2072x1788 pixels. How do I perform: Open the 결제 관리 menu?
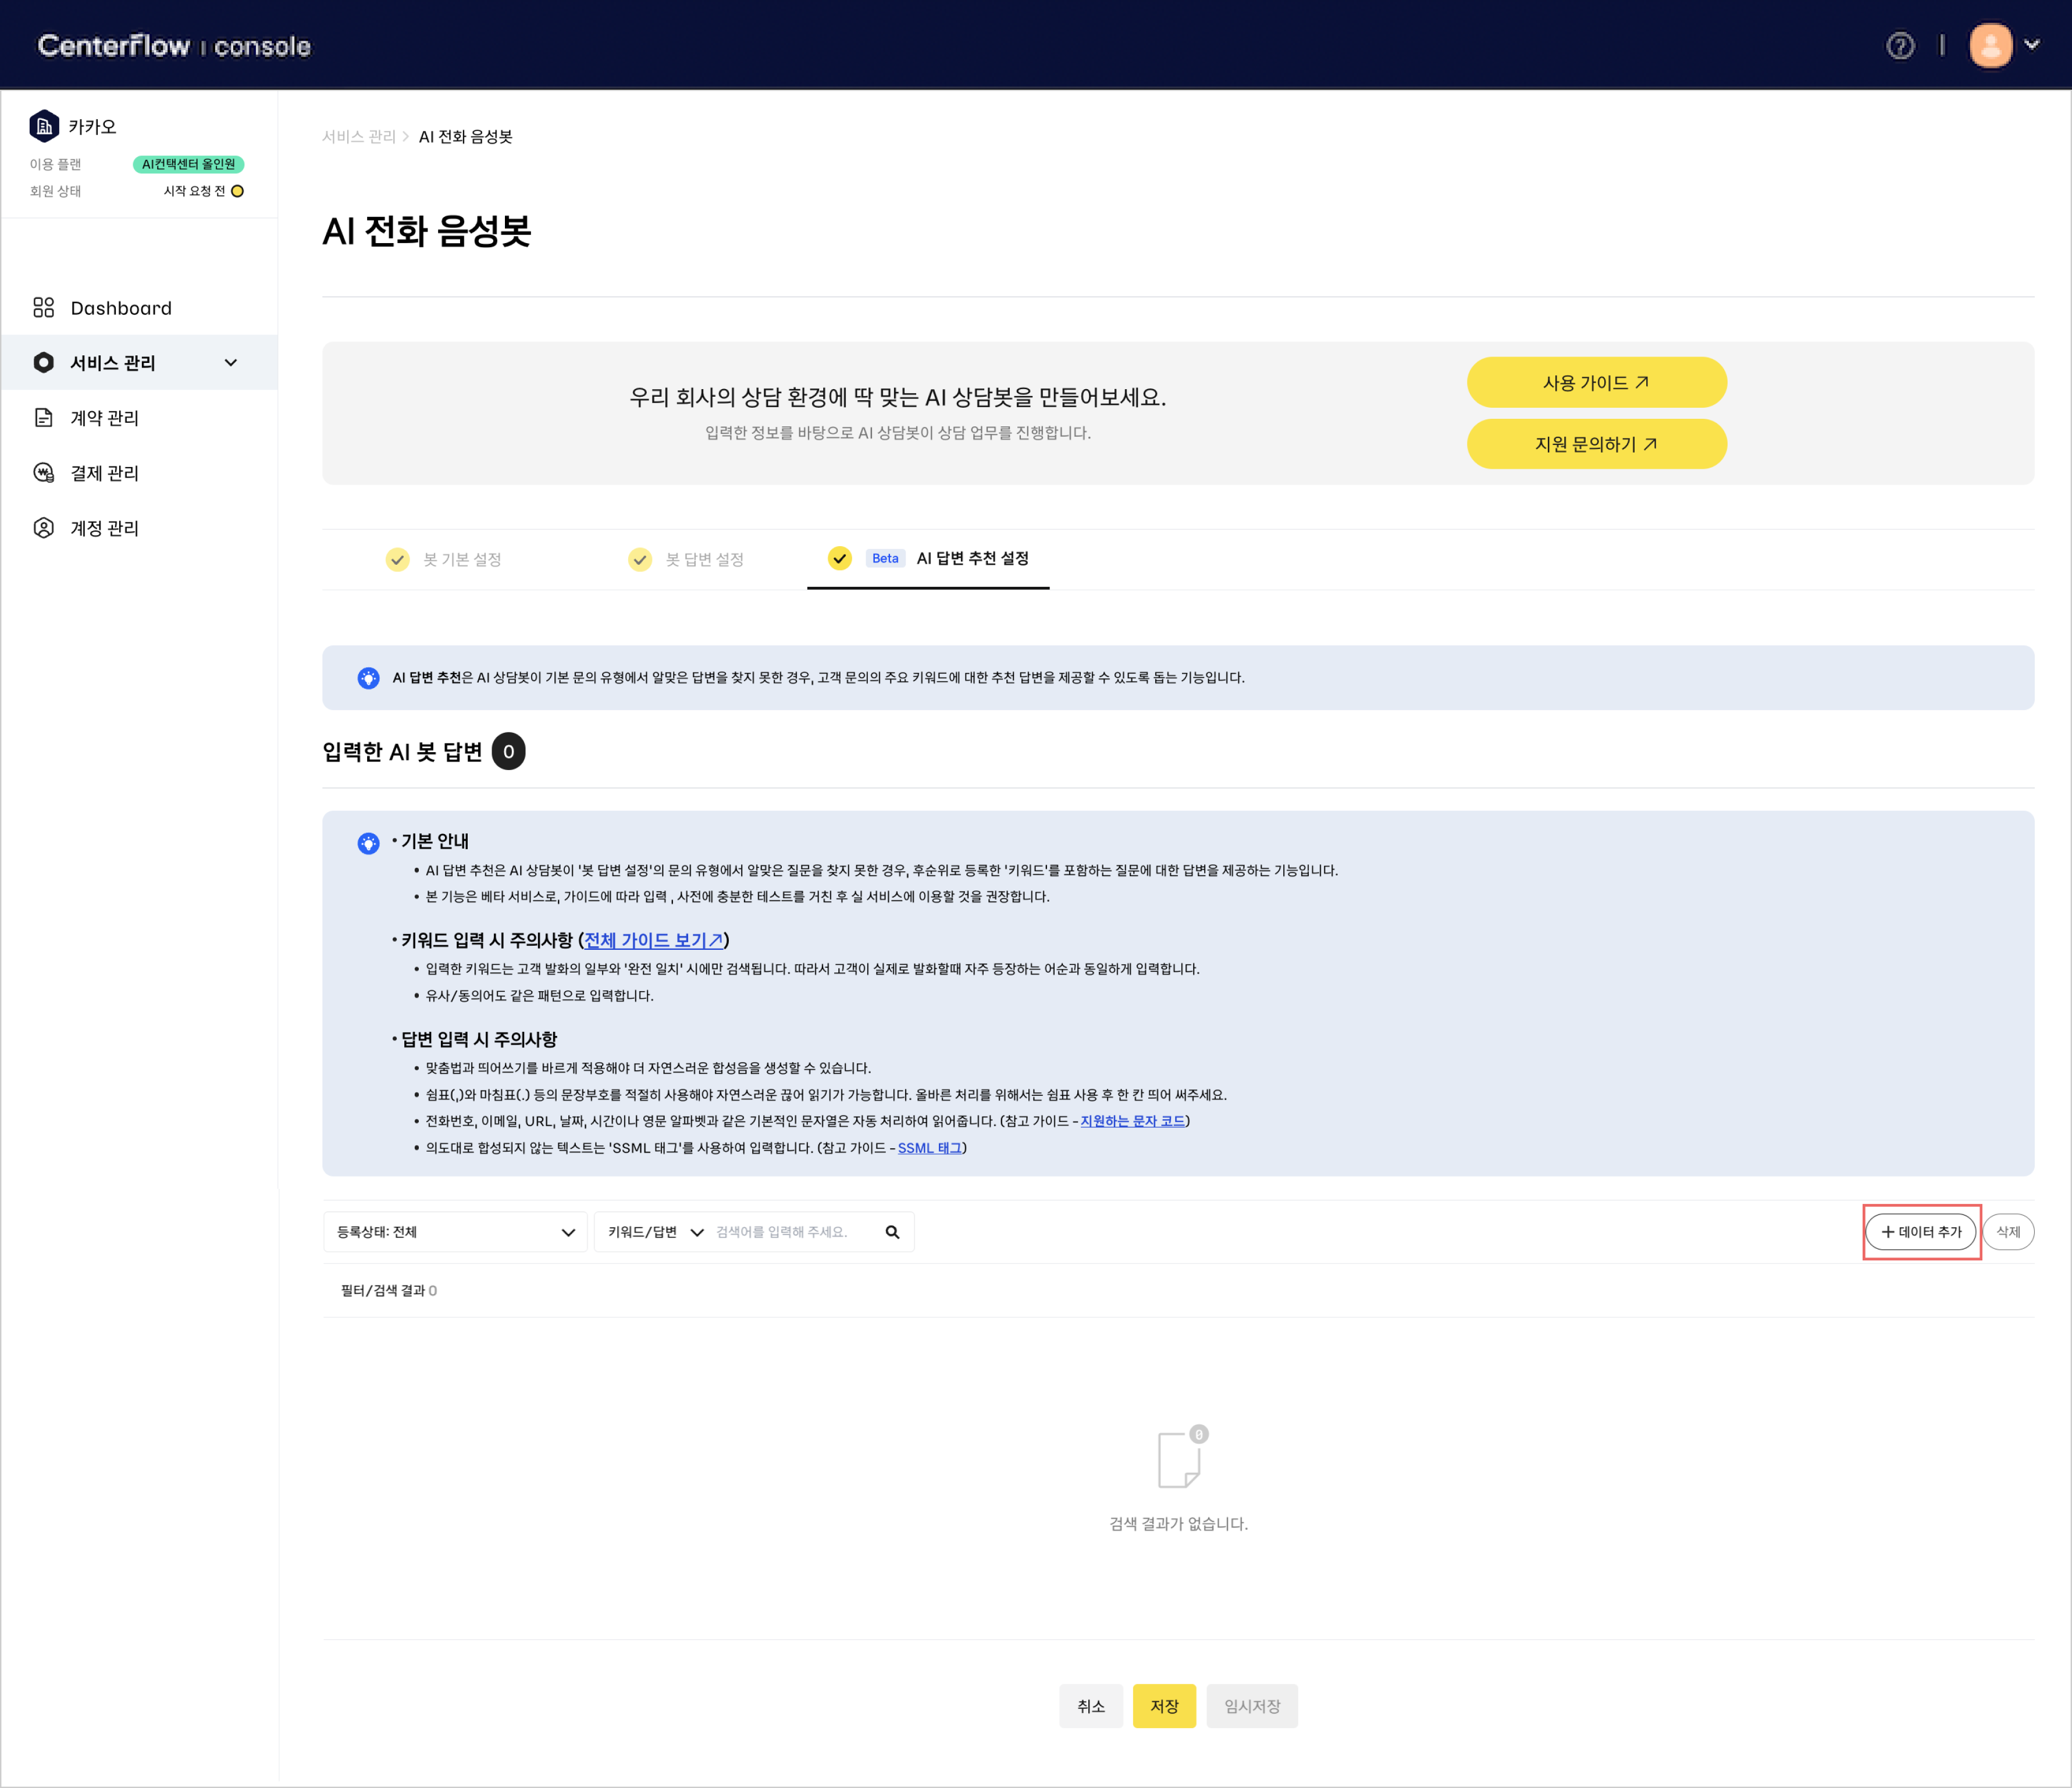139,472
